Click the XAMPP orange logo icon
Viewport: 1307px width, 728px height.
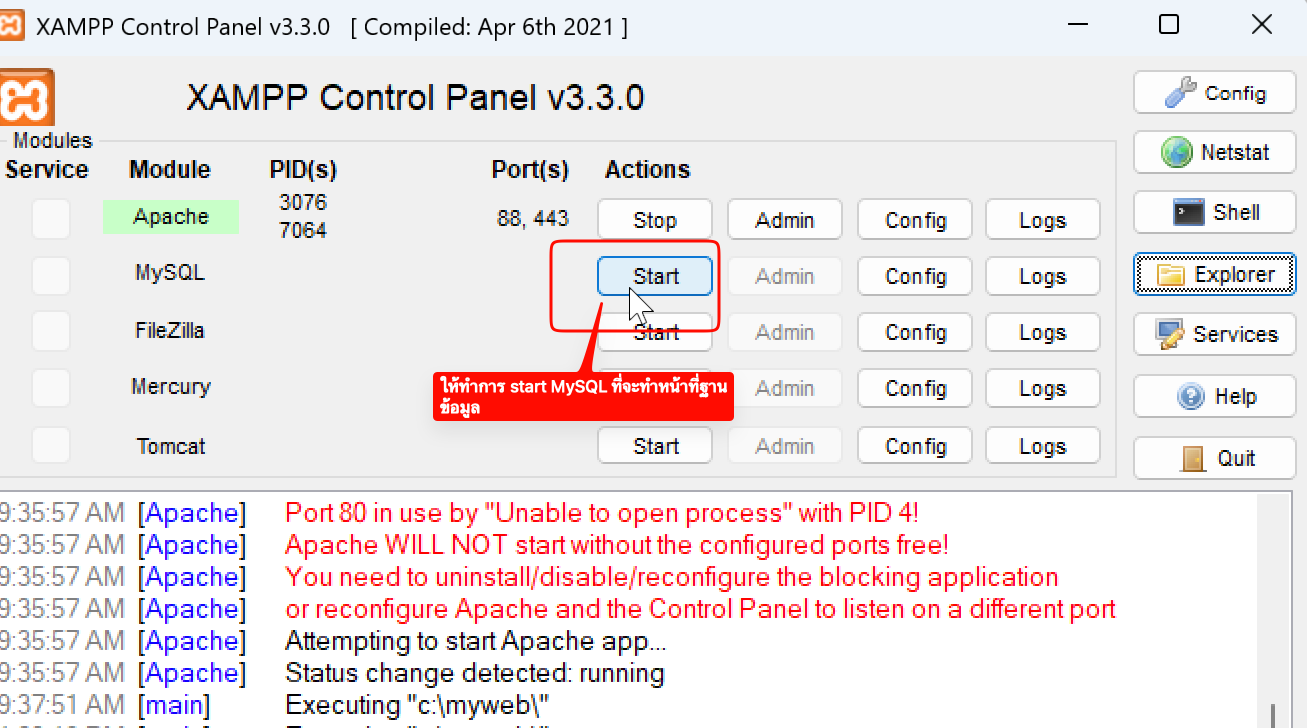coord(27,97)
